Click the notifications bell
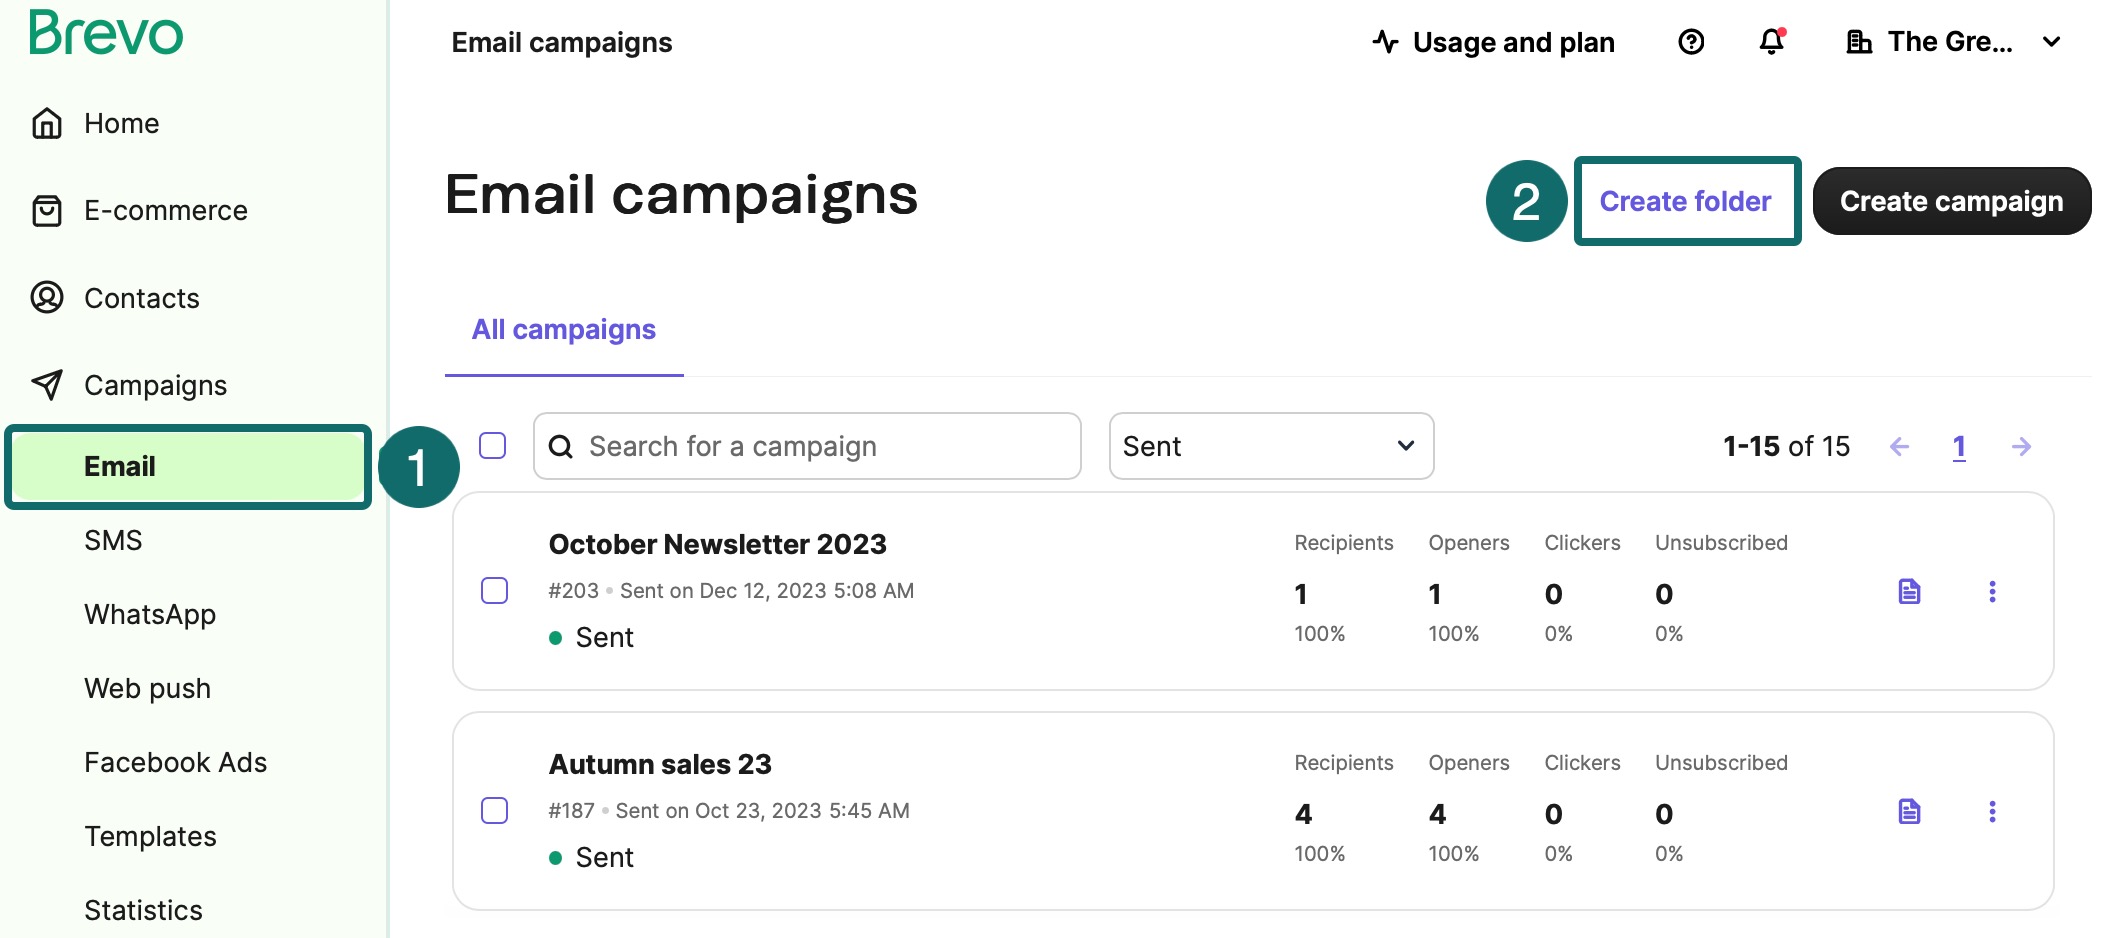Viewport: 2106px width, 938px height. pyautogui.click(x=1770, y=42)
